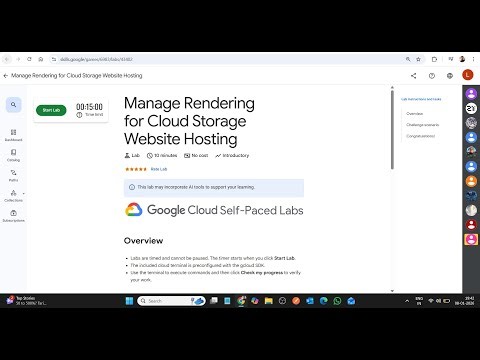Open File Explorer from the taskbar
The width and height of the screenshot is (480, 360).
tap(269, 301)
